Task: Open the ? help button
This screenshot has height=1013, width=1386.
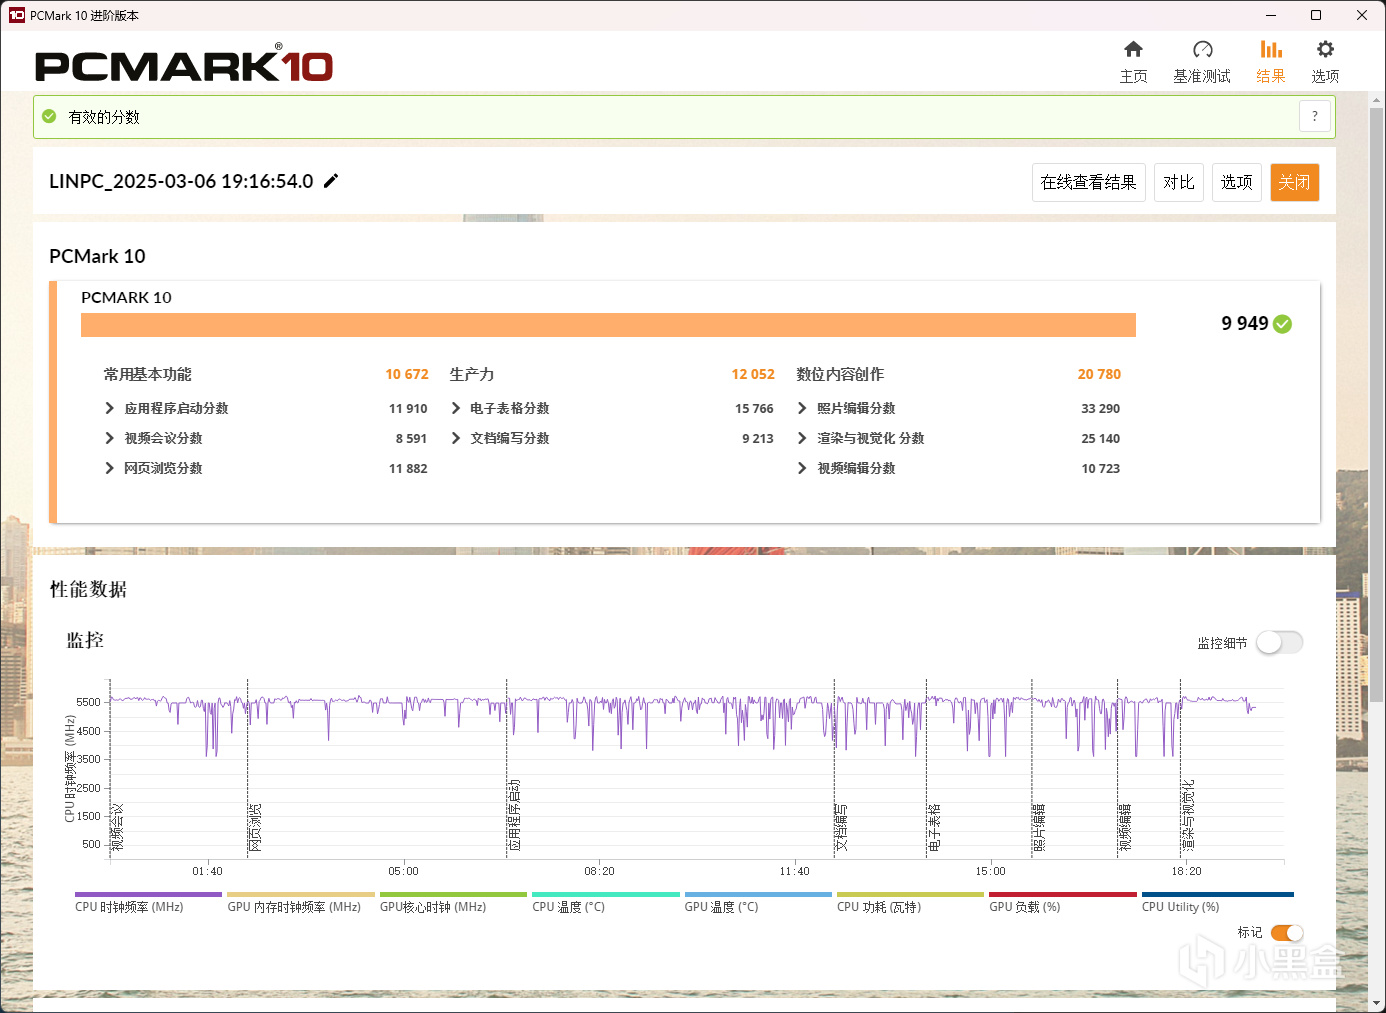Action: point(1315,116)
